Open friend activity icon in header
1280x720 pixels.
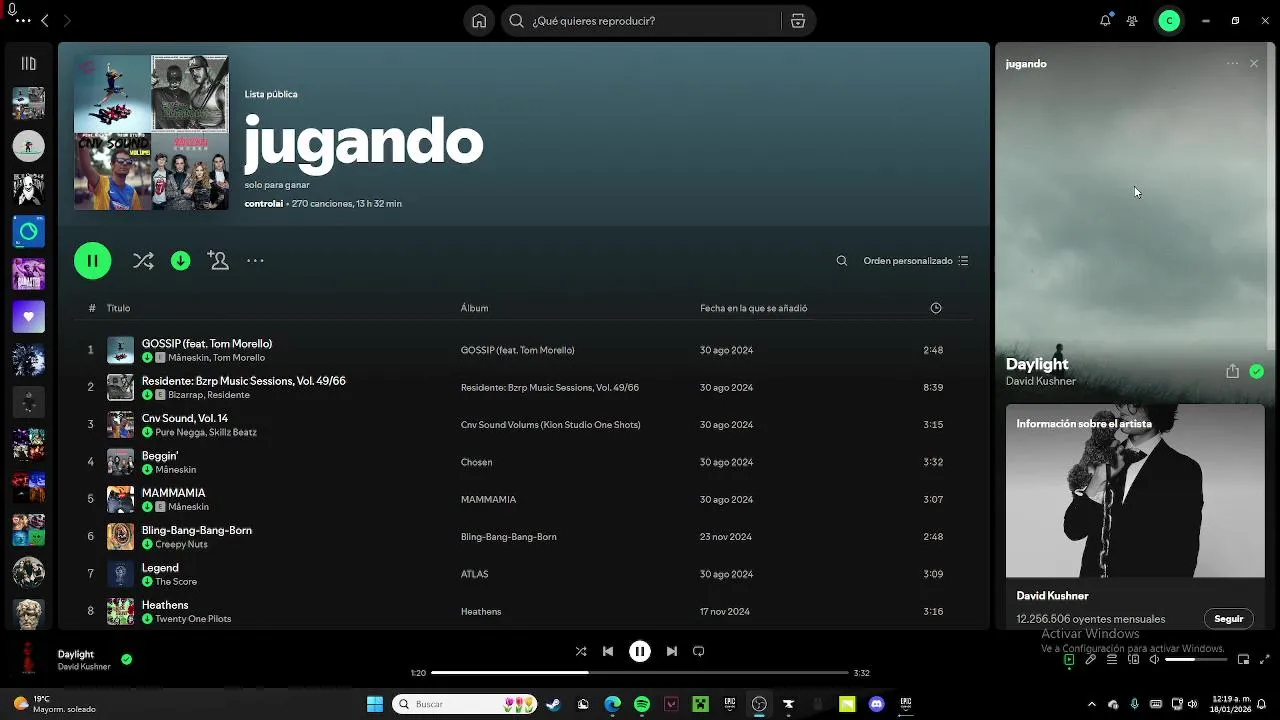pos(1132,21)
